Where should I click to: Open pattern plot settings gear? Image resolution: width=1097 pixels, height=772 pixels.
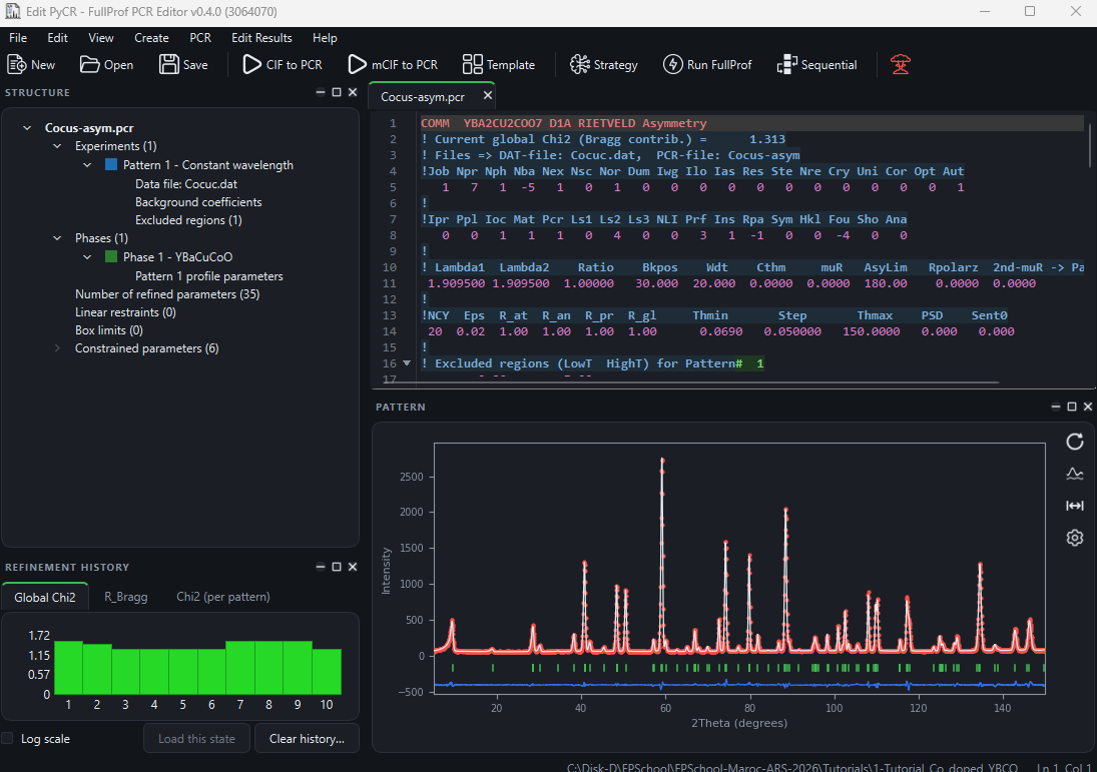click(x=1075, y=538)
